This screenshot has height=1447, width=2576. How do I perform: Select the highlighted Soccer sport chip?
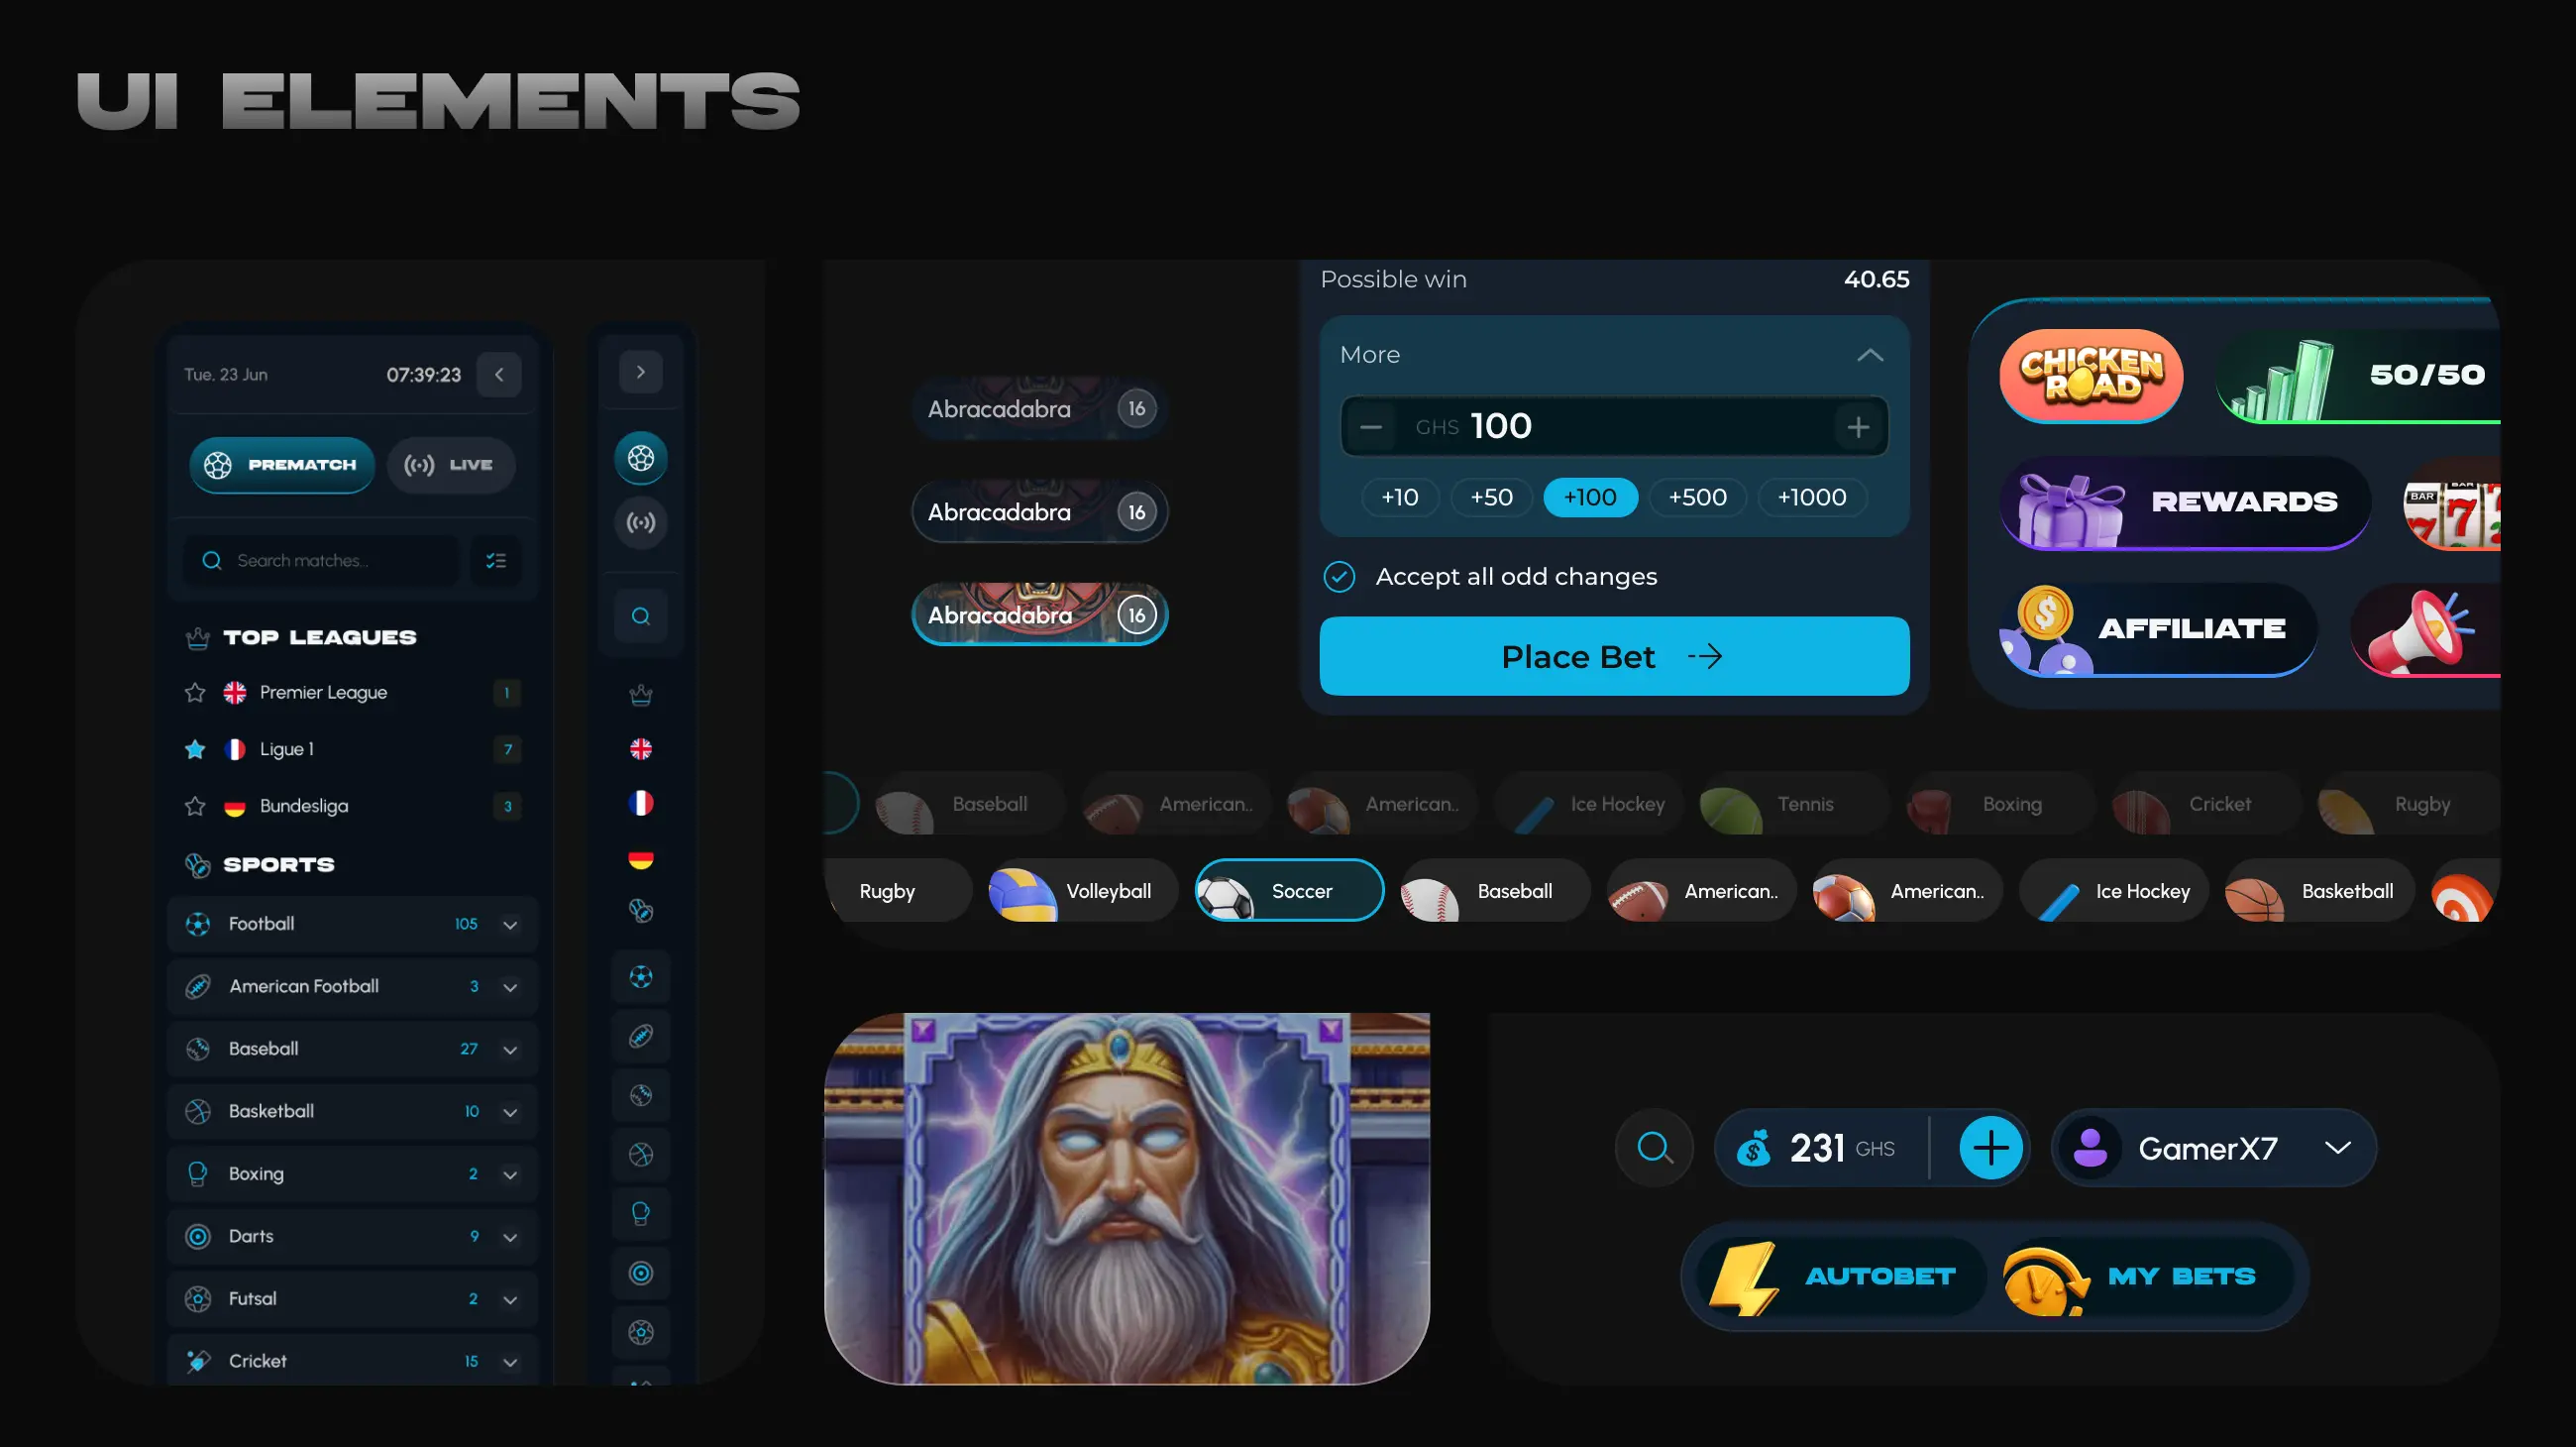pos(1289,890)
